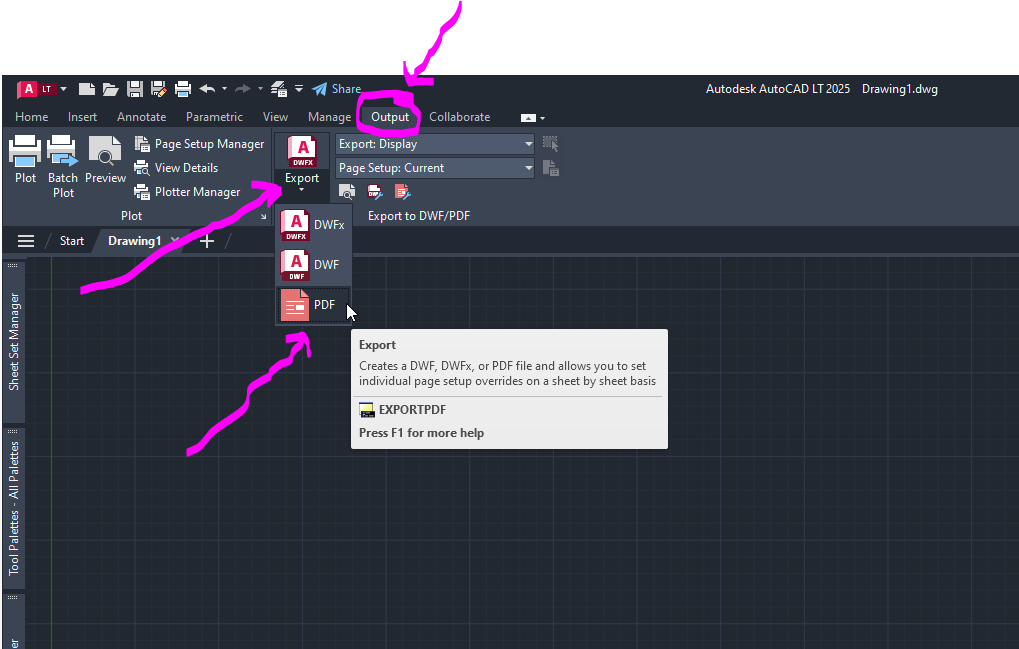Open the Export: Display dropdown

point(434,144)
